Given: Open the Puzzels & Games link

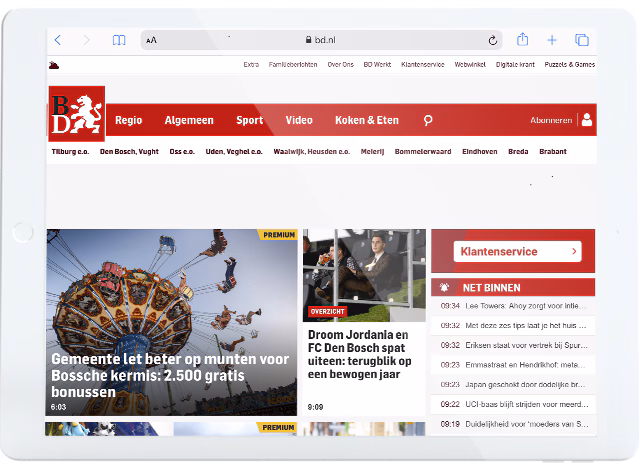Looking at the screenshot, I should click(x=571, y=64).
